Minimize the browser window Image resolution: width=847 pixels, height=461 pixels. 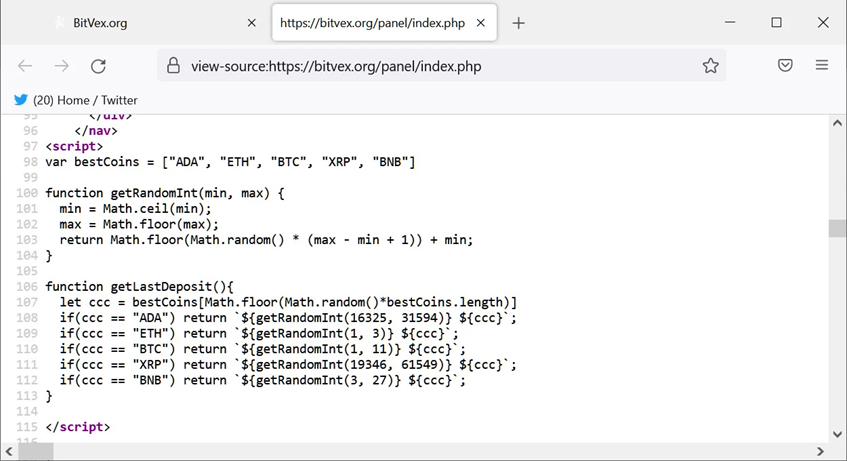730,23
